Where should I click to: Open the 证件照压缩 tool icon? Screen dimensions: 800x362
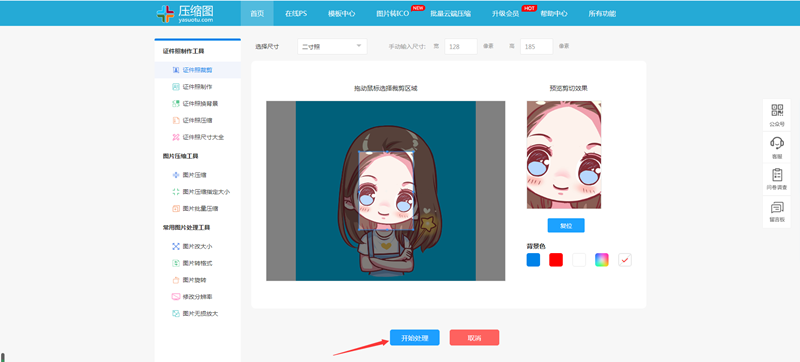[176, 120]
